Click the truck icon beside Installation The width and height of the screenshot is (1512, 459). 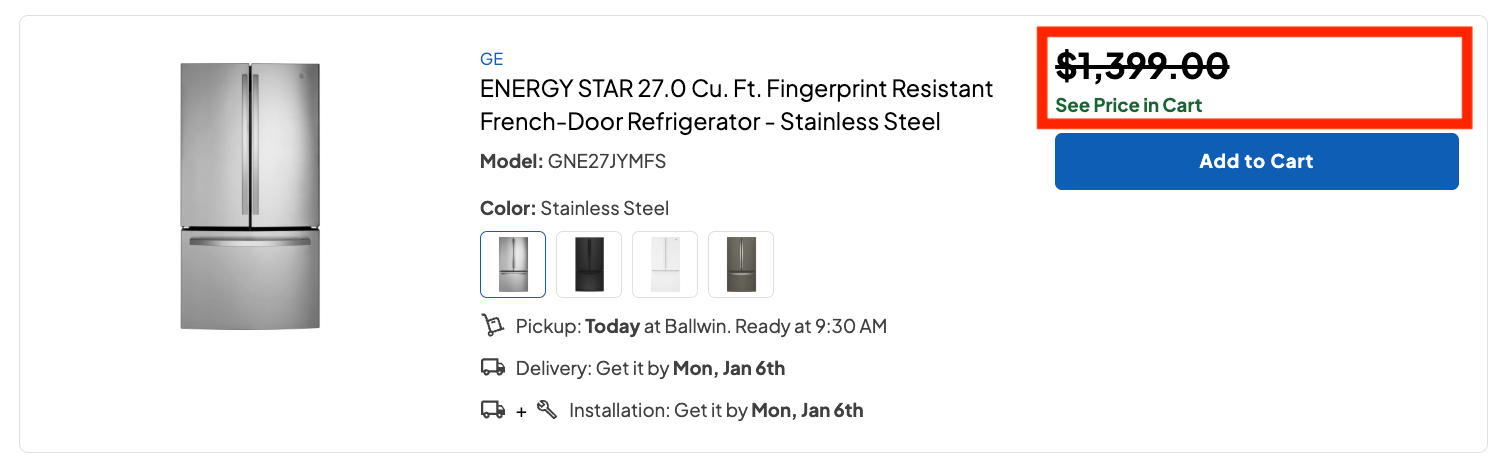(493, 410)
